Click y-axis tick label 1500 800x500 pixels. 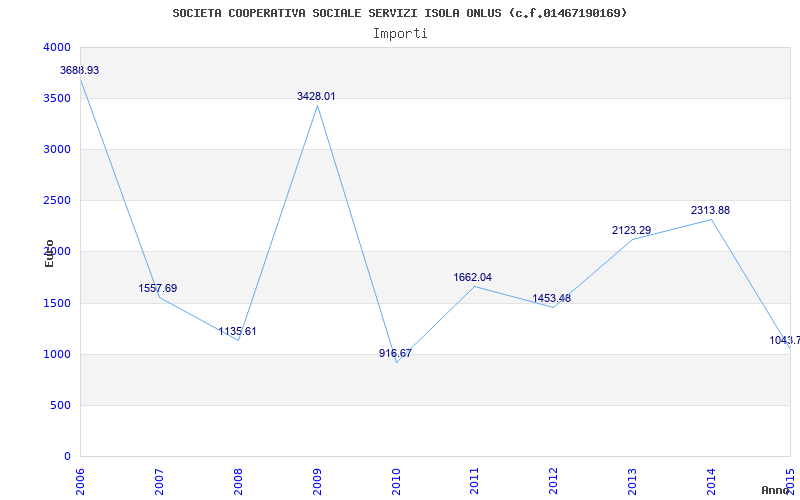tap(57, 304)
